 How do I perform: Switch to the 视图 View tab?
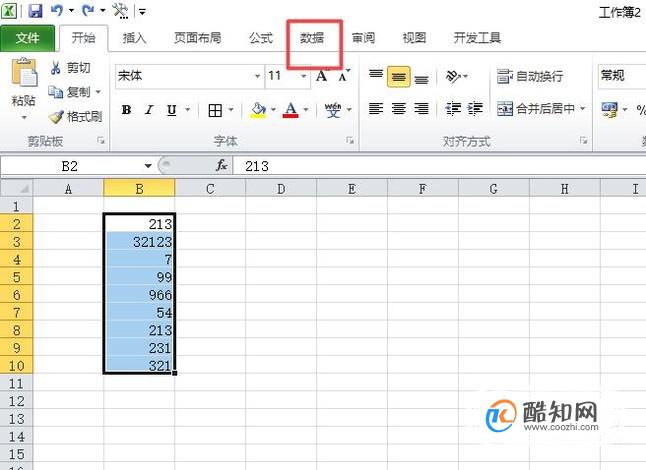coord(414,38)
